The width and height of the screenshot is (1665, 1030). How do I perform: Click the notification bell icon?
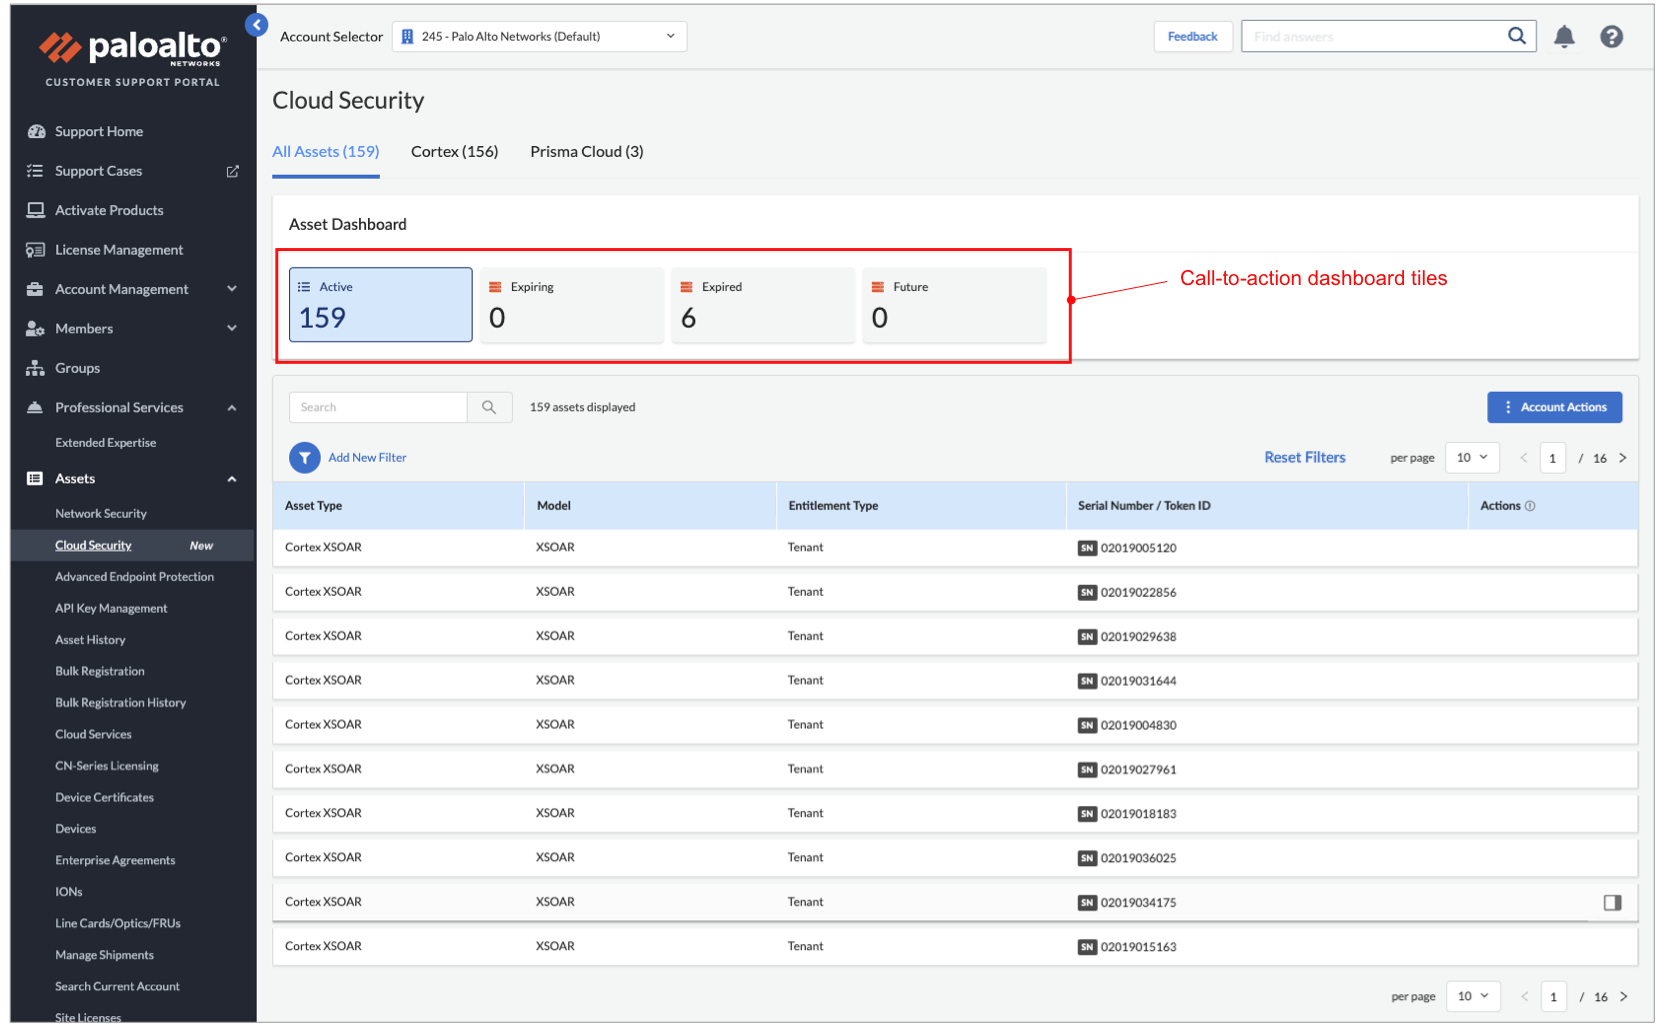1563,37
